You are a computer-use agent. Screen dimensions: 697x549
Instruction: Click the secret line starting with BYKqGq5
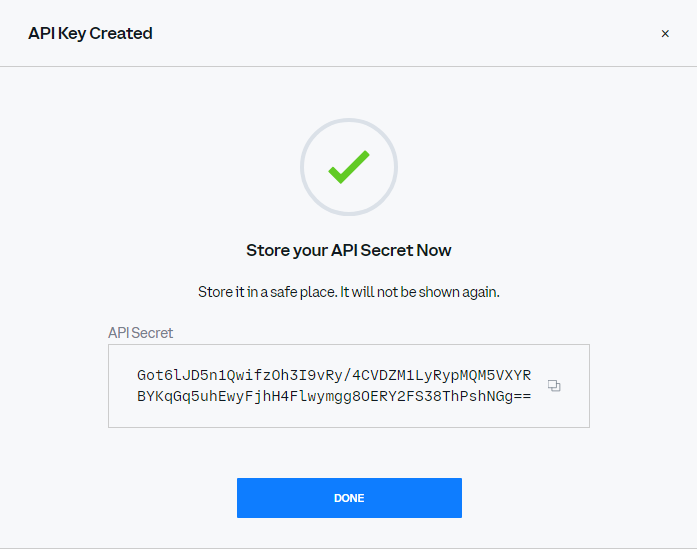click(x=334, y=396)
